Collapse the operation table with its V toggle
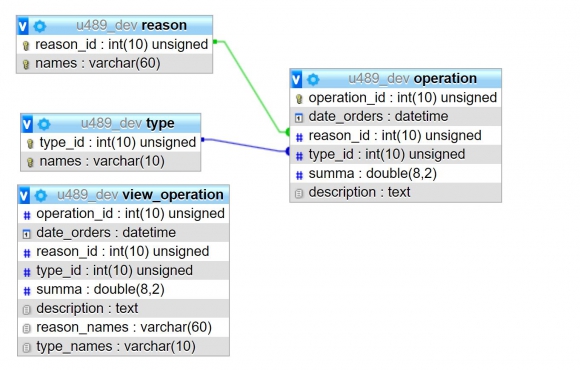 (297, 79)
